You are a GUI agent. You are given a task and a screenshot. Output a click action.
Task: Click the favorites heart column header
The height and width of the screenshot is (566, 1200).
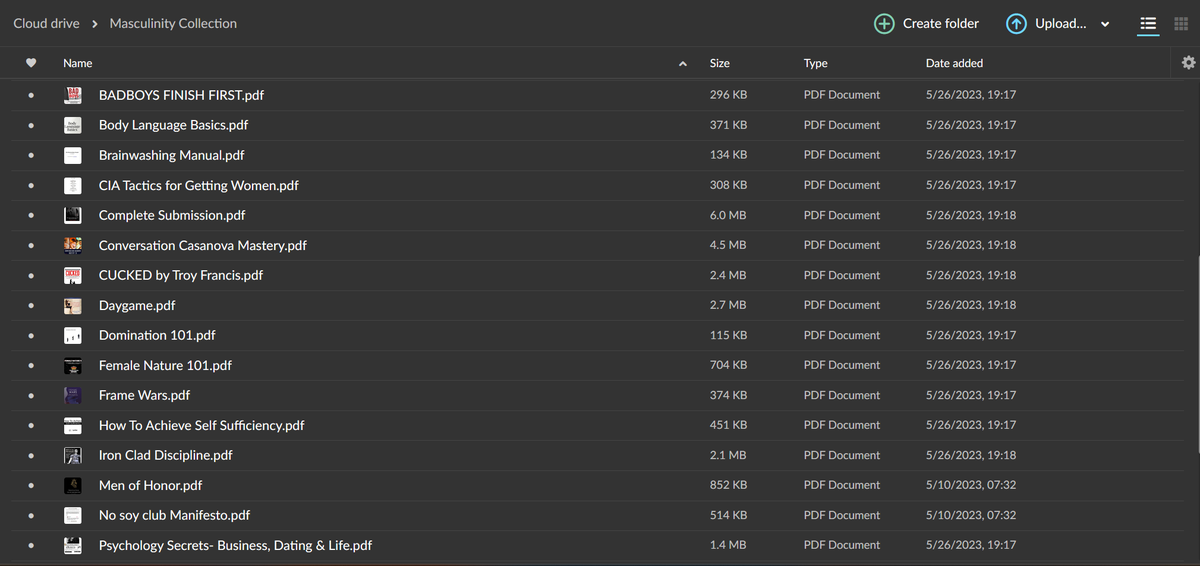click(x=31, y=63)
